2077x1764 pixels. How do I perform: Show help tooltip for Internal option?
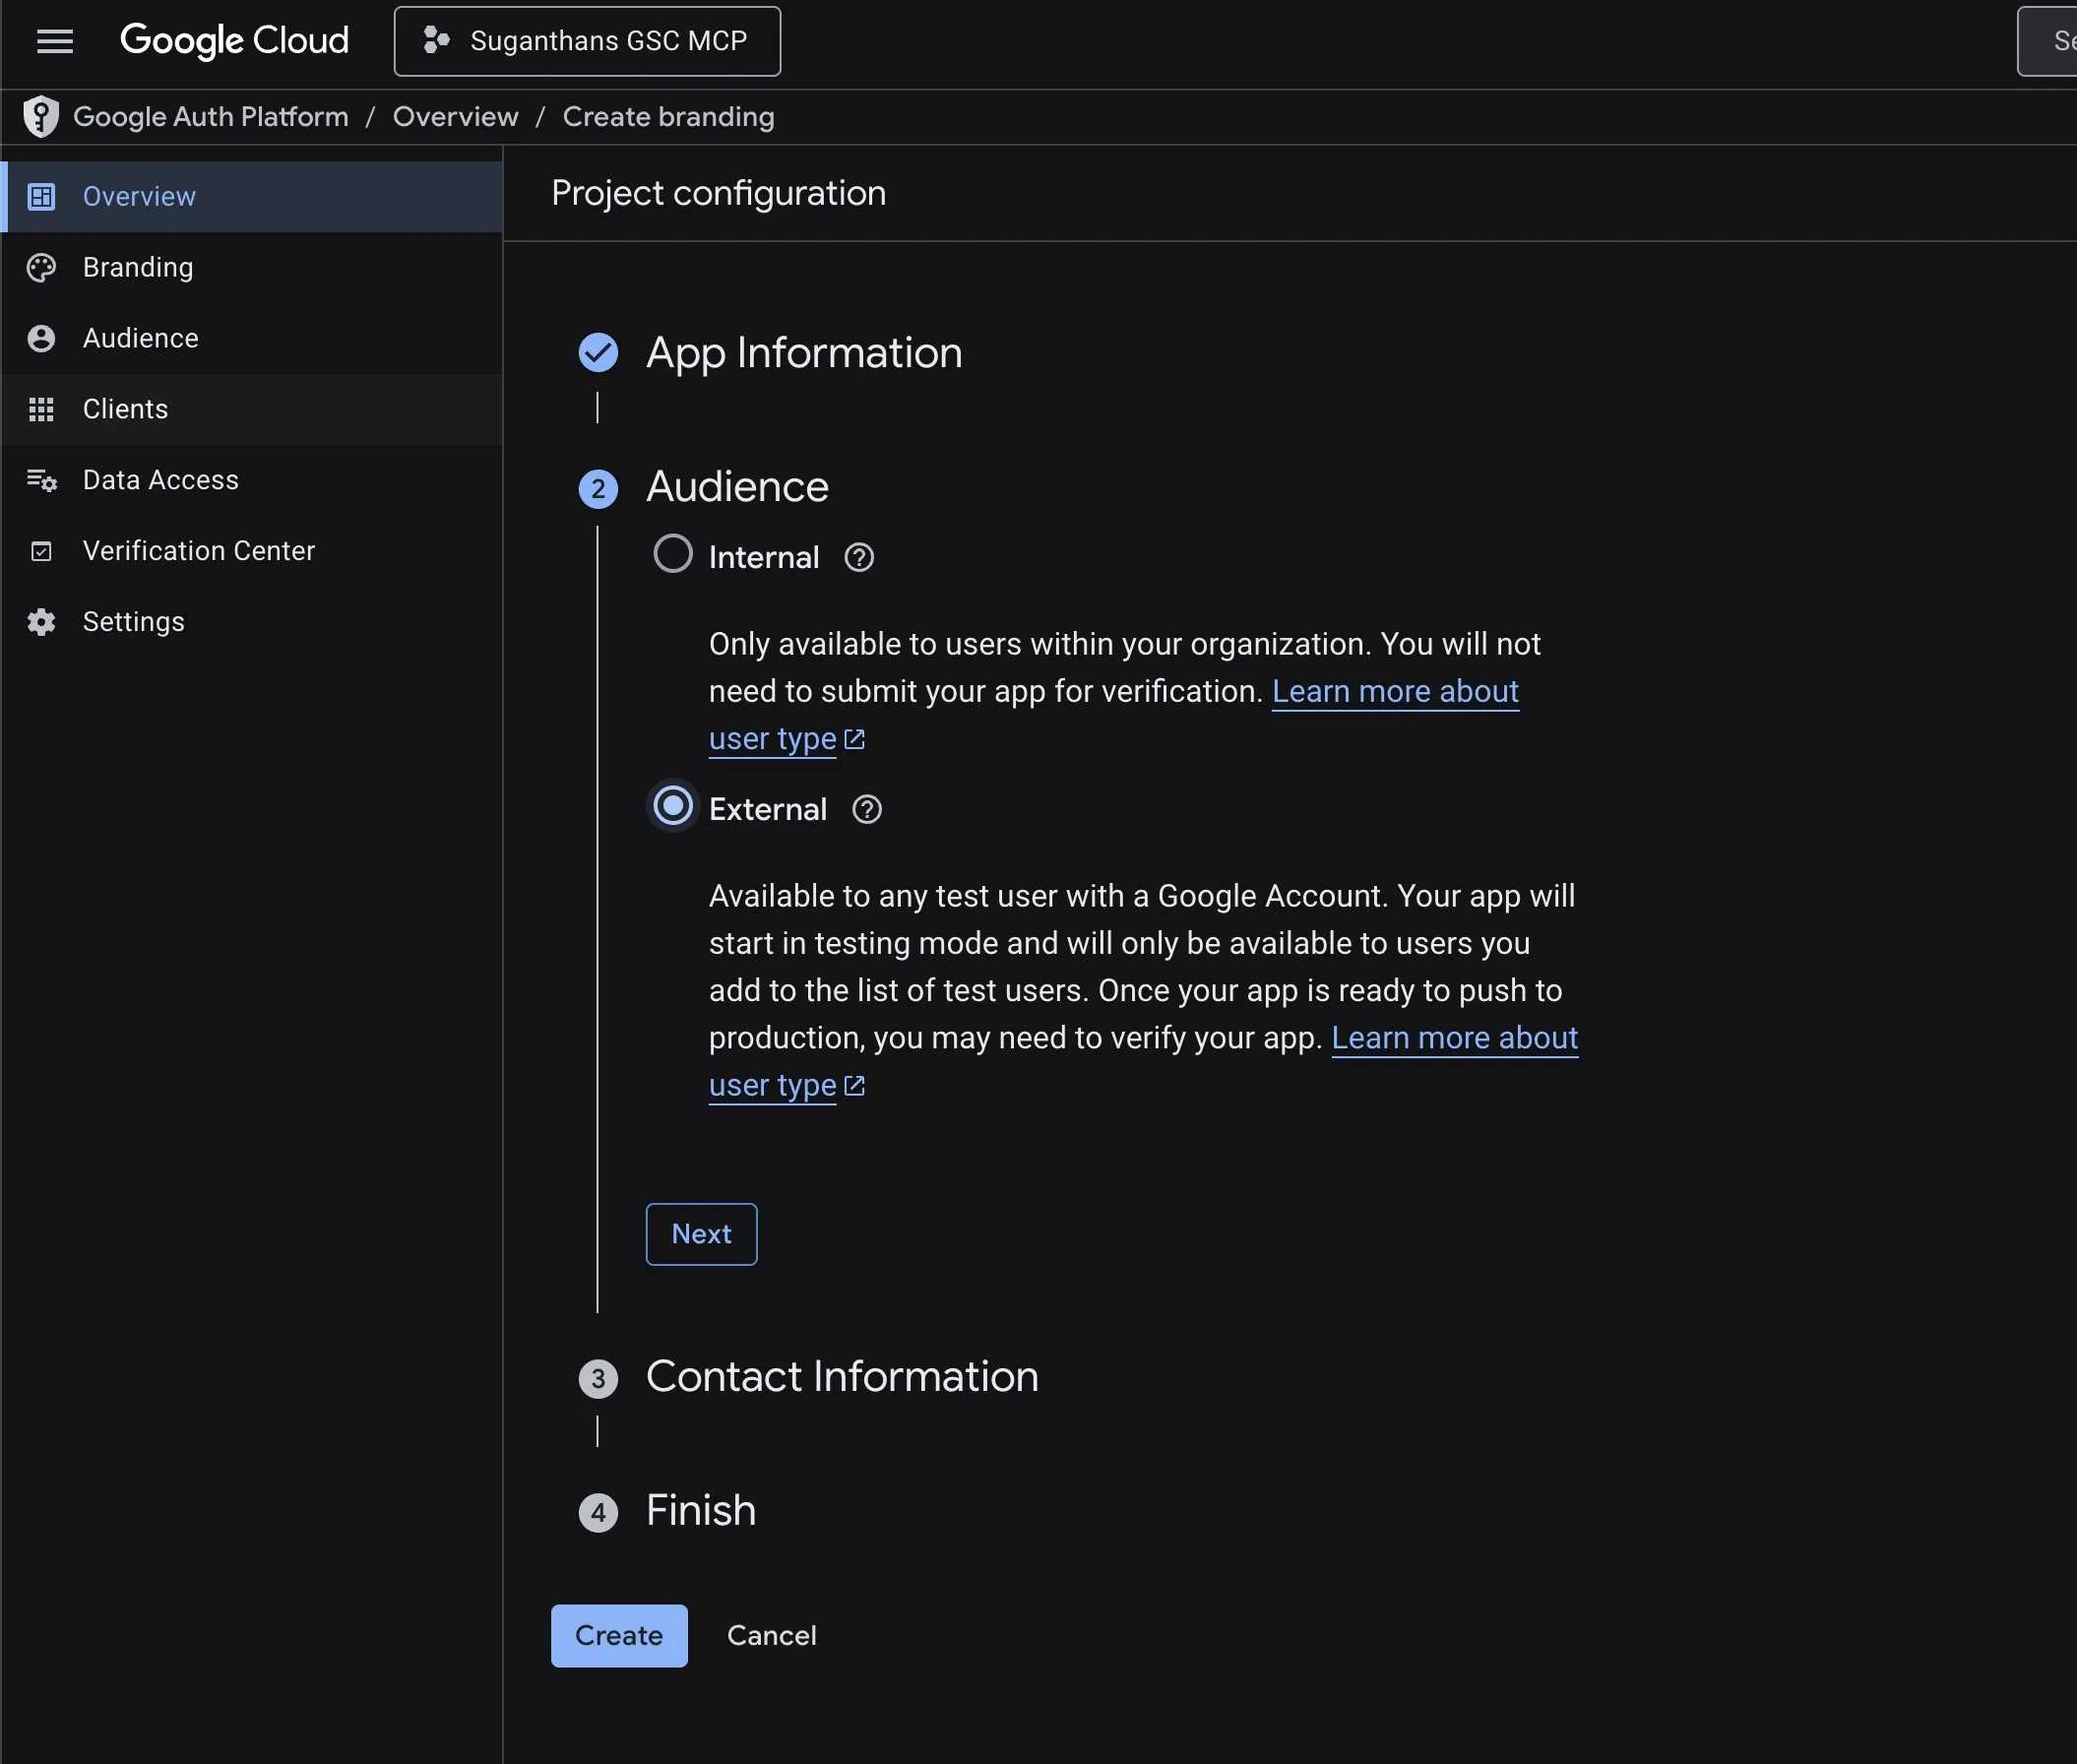[x=858, y=557]
